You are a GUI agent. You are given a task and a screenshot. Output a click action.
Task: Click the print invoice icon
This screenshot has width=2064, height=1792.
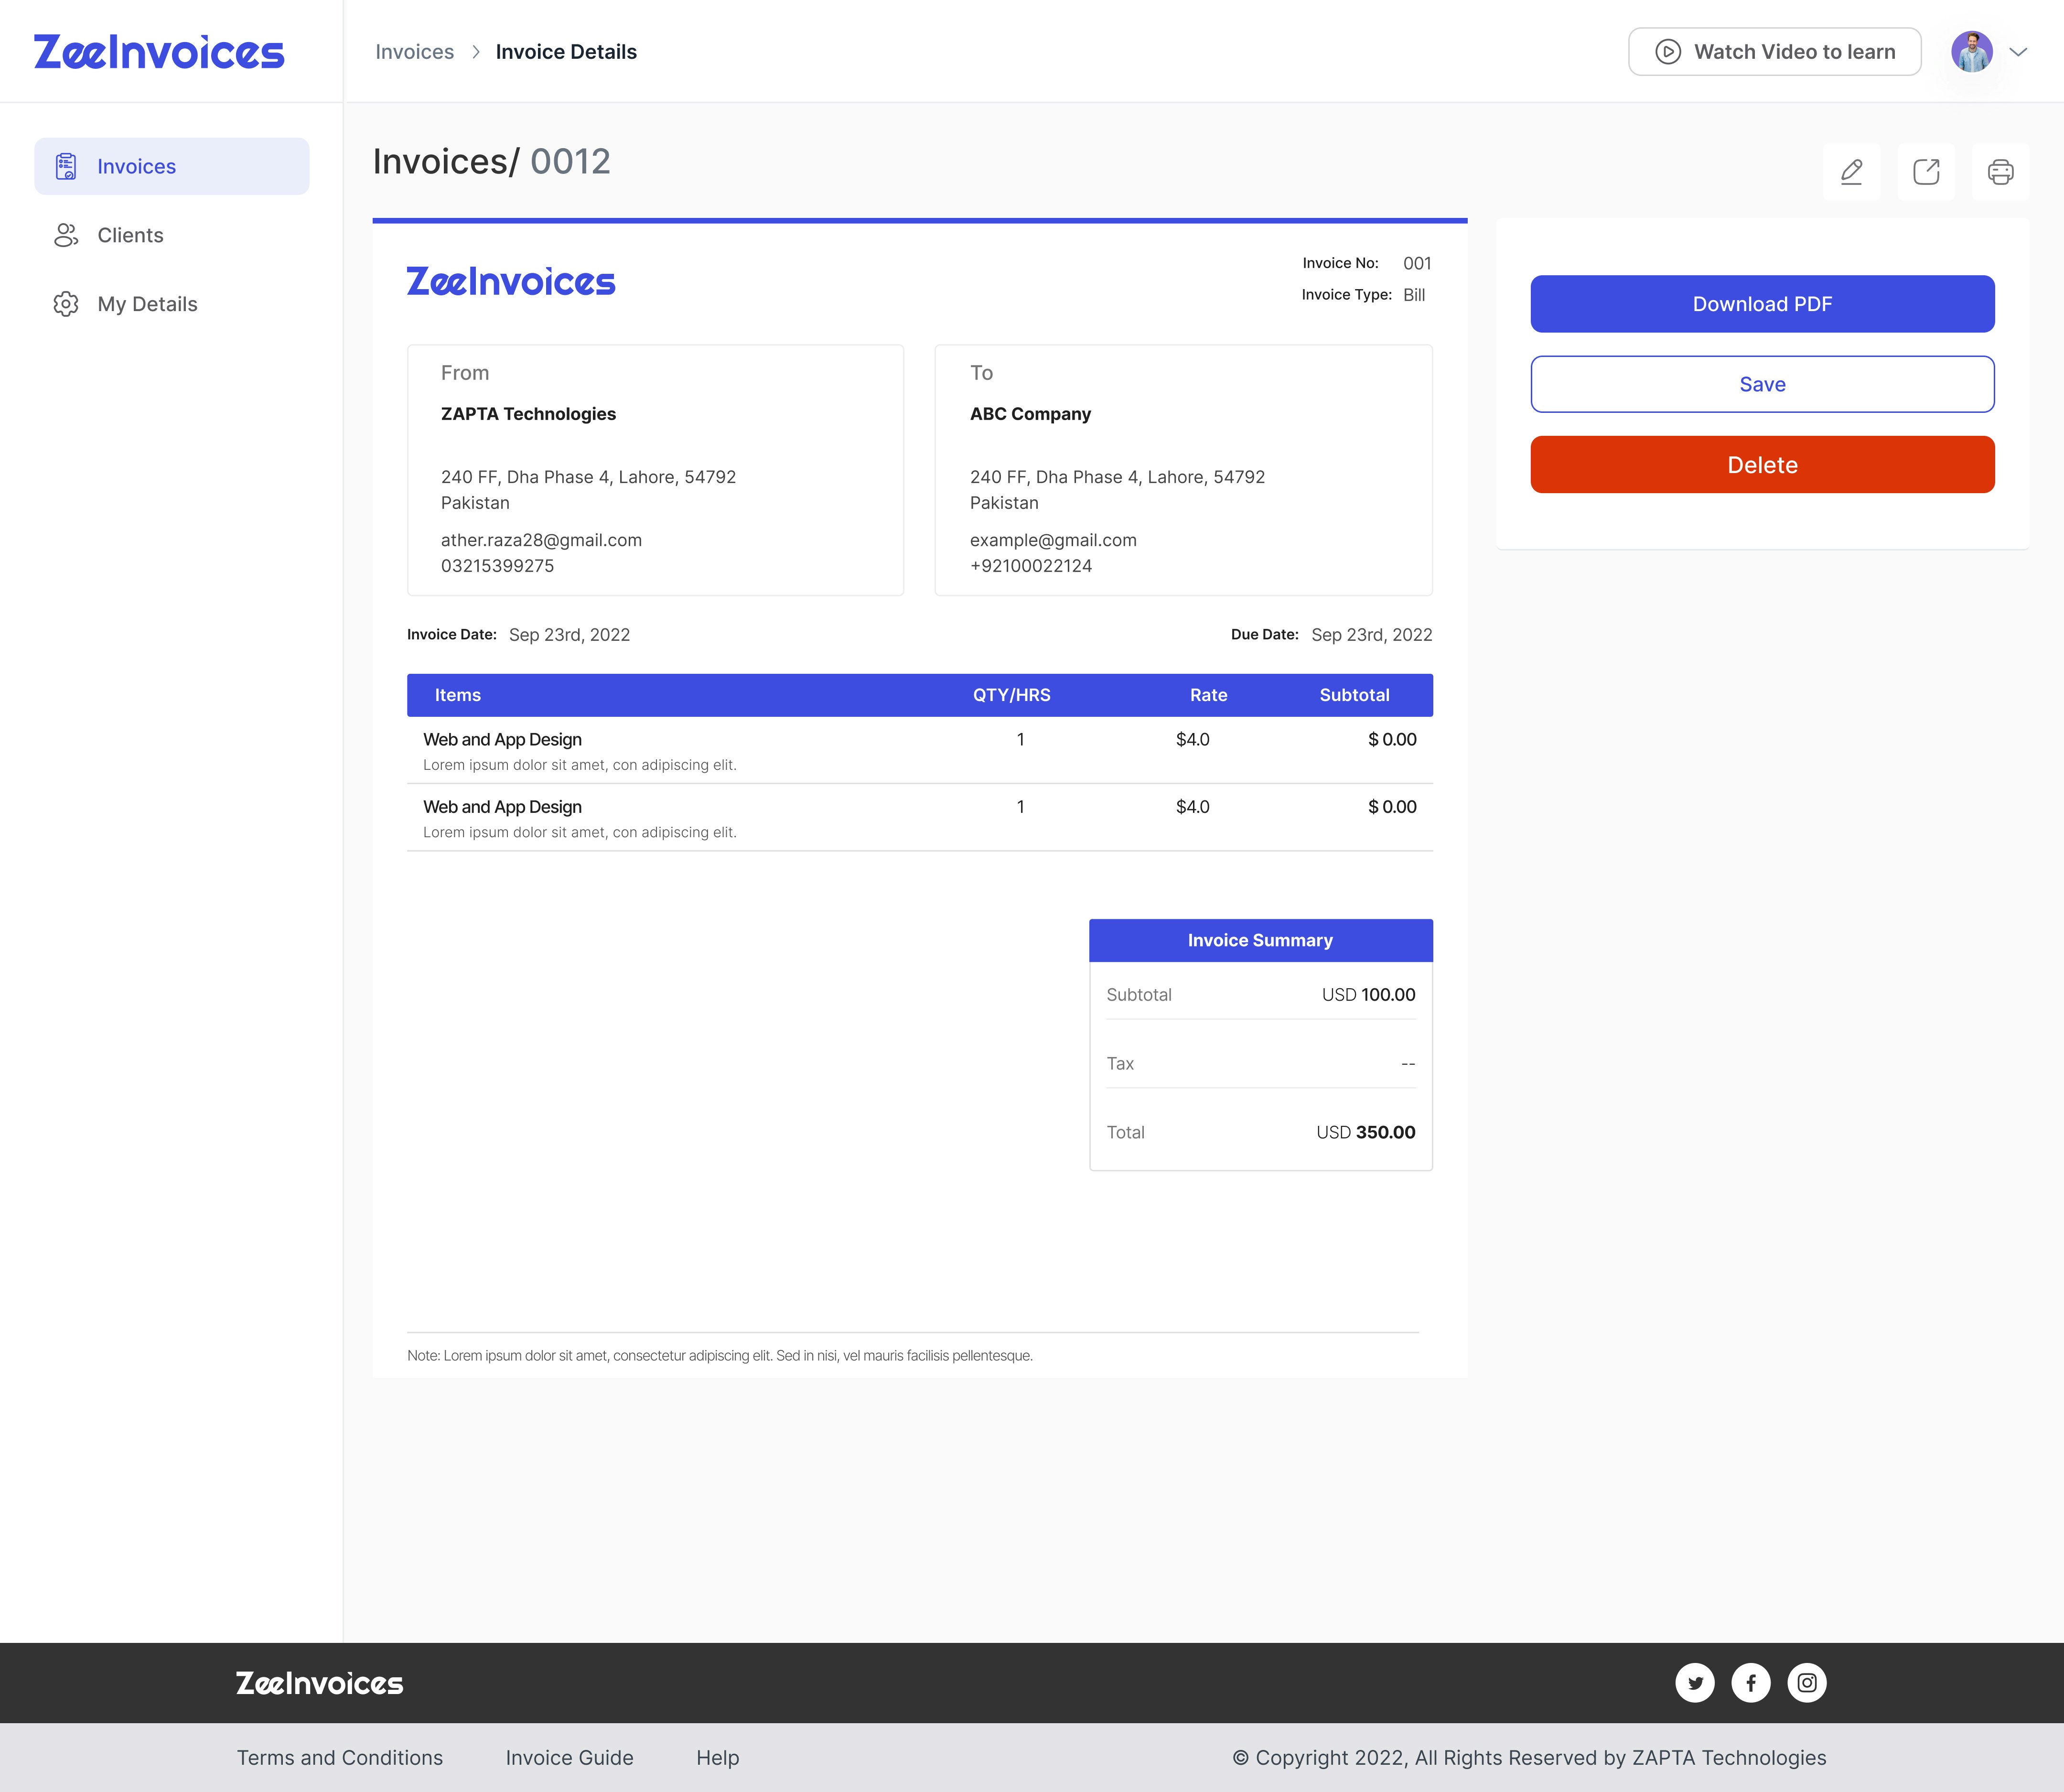pyautogui.click(x=2000, y=172)
